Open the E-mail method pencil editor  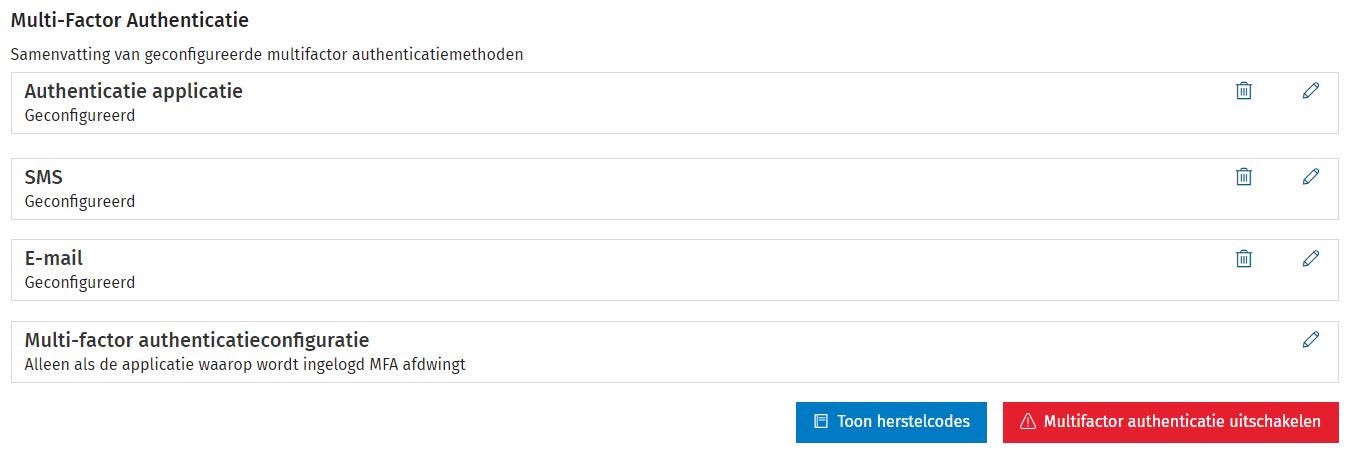[x=1311, y=258]
